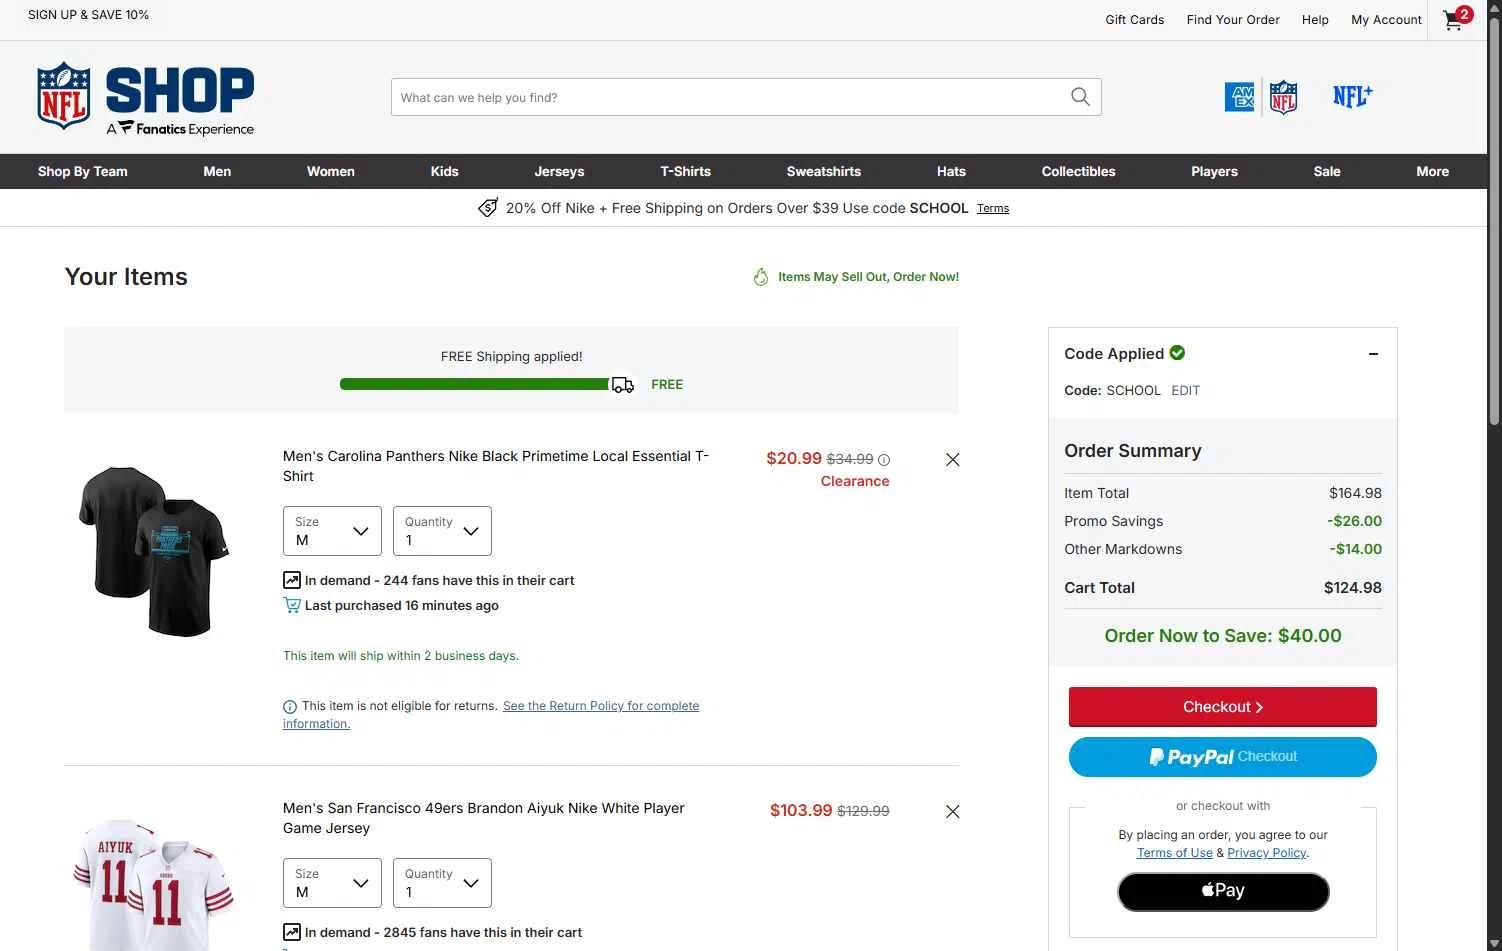The width and height of the screenshot is (1502, 951).
Task: Open Terms of Use link
Action: tap(1174, 853)
